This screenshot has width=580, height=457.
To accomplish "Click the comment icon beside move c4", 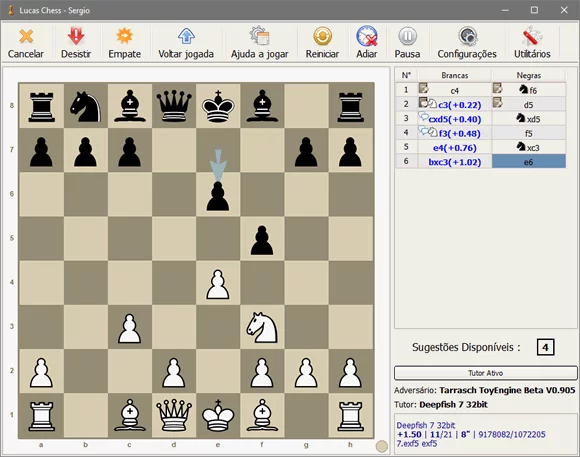I will pos(424,88).
